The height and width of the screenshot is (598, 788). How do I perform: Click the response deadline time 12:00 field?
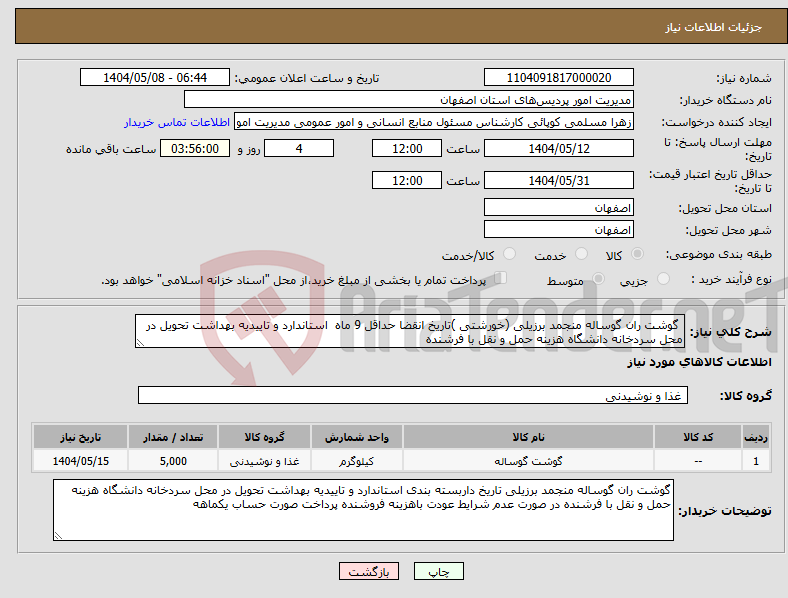tap(407, 148)
